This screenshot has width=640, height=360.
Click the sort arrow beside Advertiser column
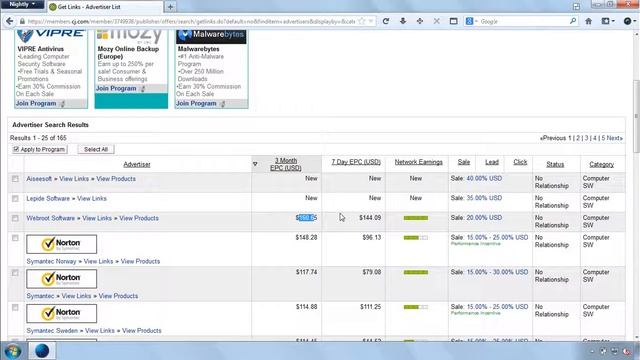(255, 164)
